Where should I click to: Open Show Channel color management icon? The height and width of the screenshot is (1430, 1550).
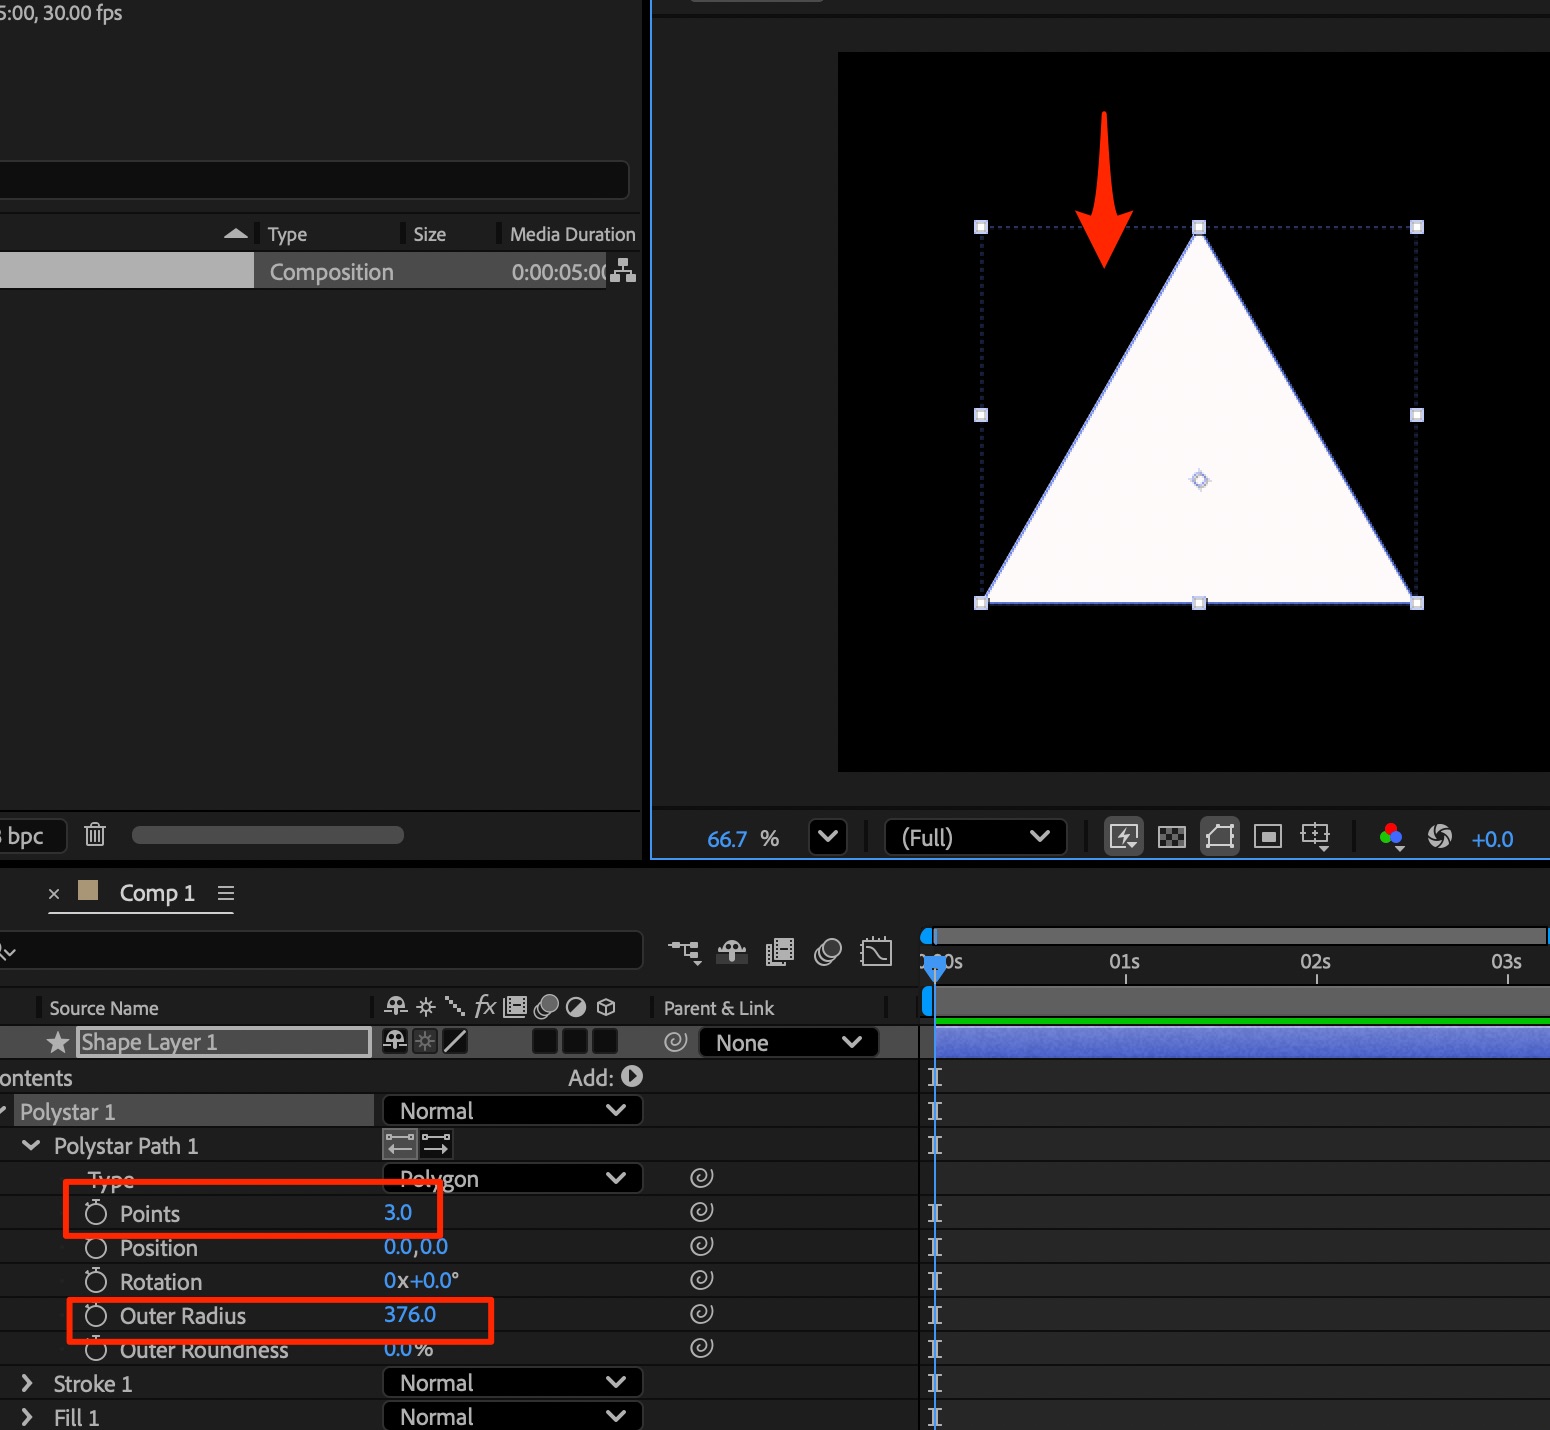pyautogui.click(x=1391, y=837)
